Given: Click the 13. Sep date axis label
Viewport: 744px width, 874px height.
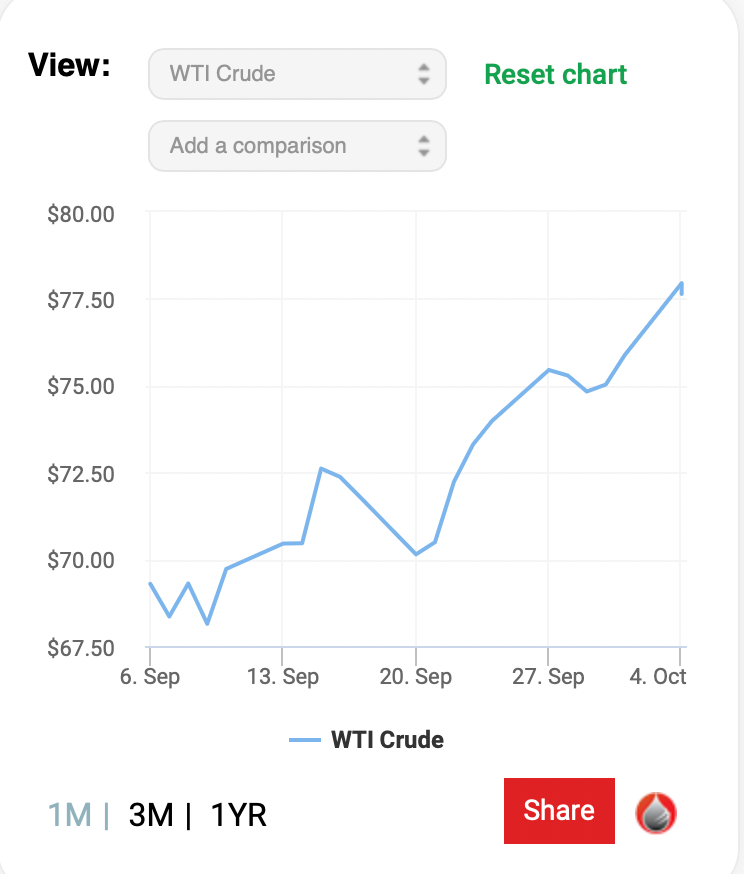Looking at the screenshot, I should click(x=283, y=677).
